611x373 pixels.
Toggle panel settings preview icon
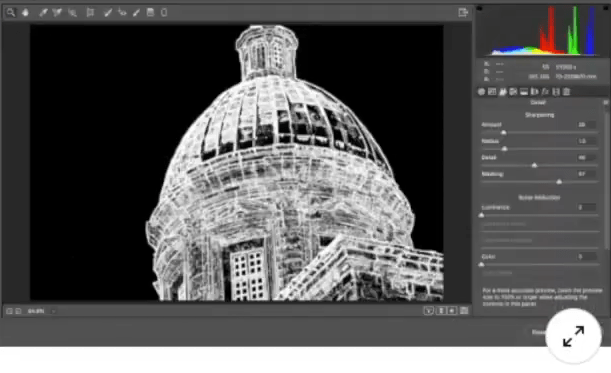point(464,311)
